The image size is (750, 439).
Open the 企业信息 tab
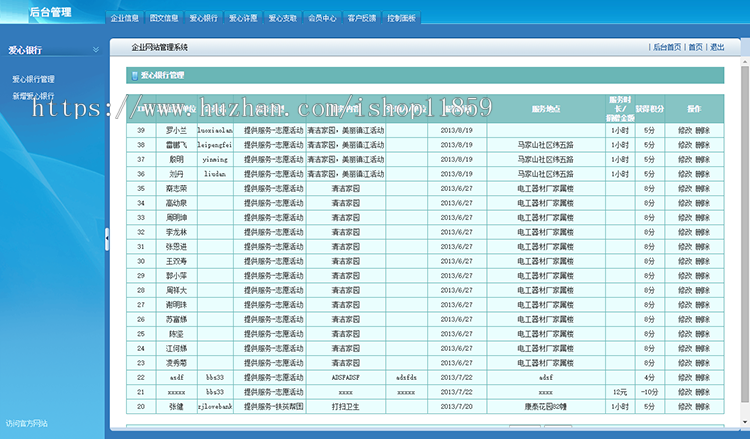125,18
